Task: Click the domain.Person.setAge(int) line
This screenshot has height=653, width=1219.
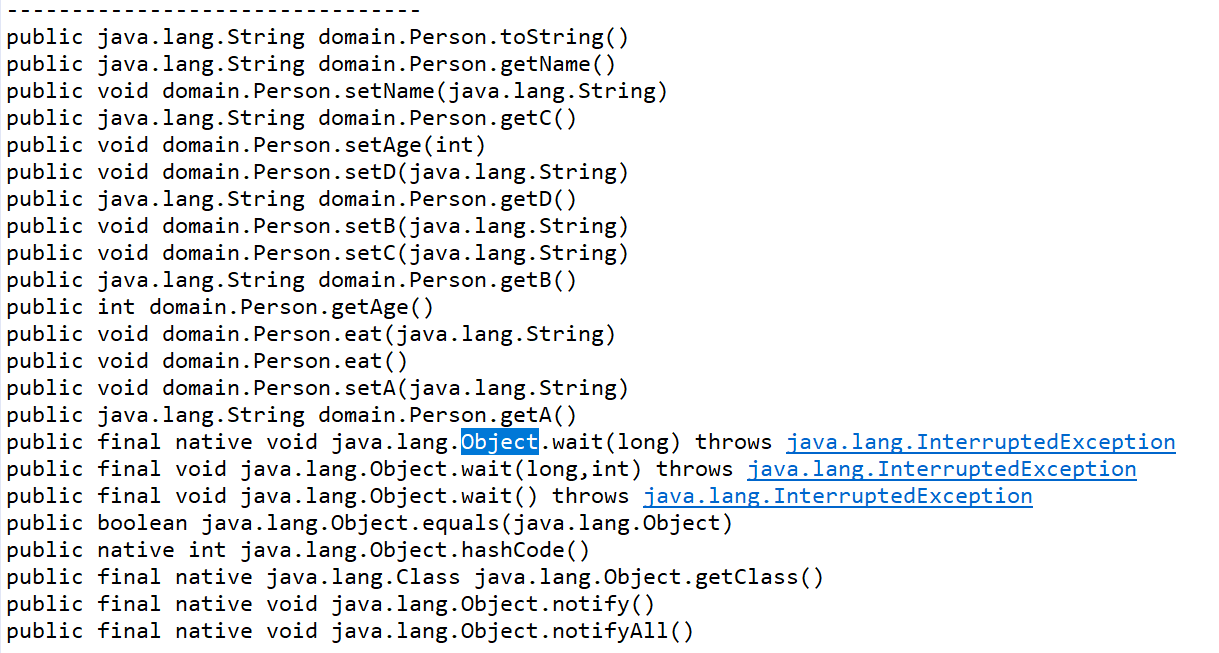Action: tap(246, 146)
